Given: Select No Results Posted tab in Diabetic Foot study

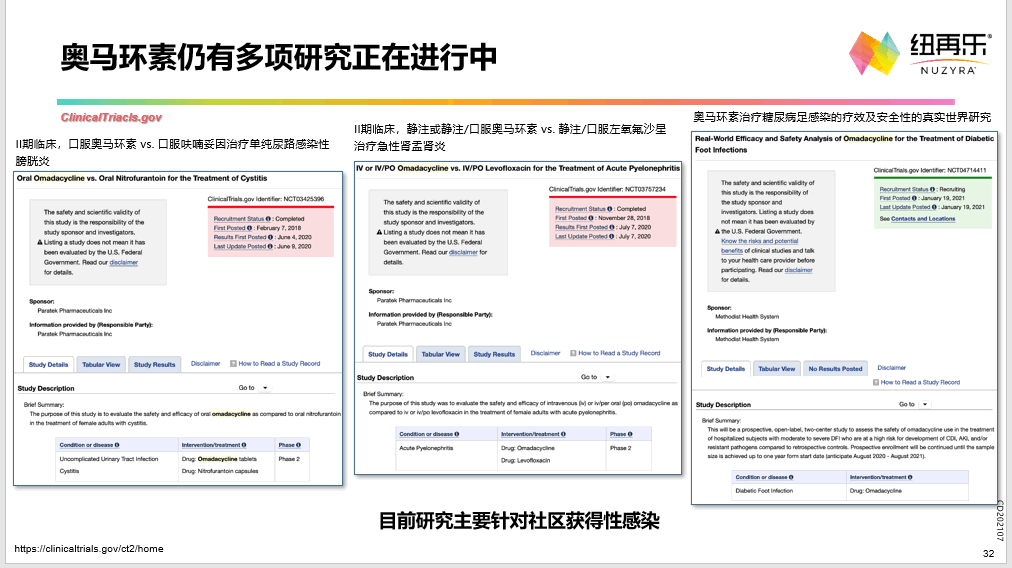Looking at the screenshot, I should click(x=835, y=369).
